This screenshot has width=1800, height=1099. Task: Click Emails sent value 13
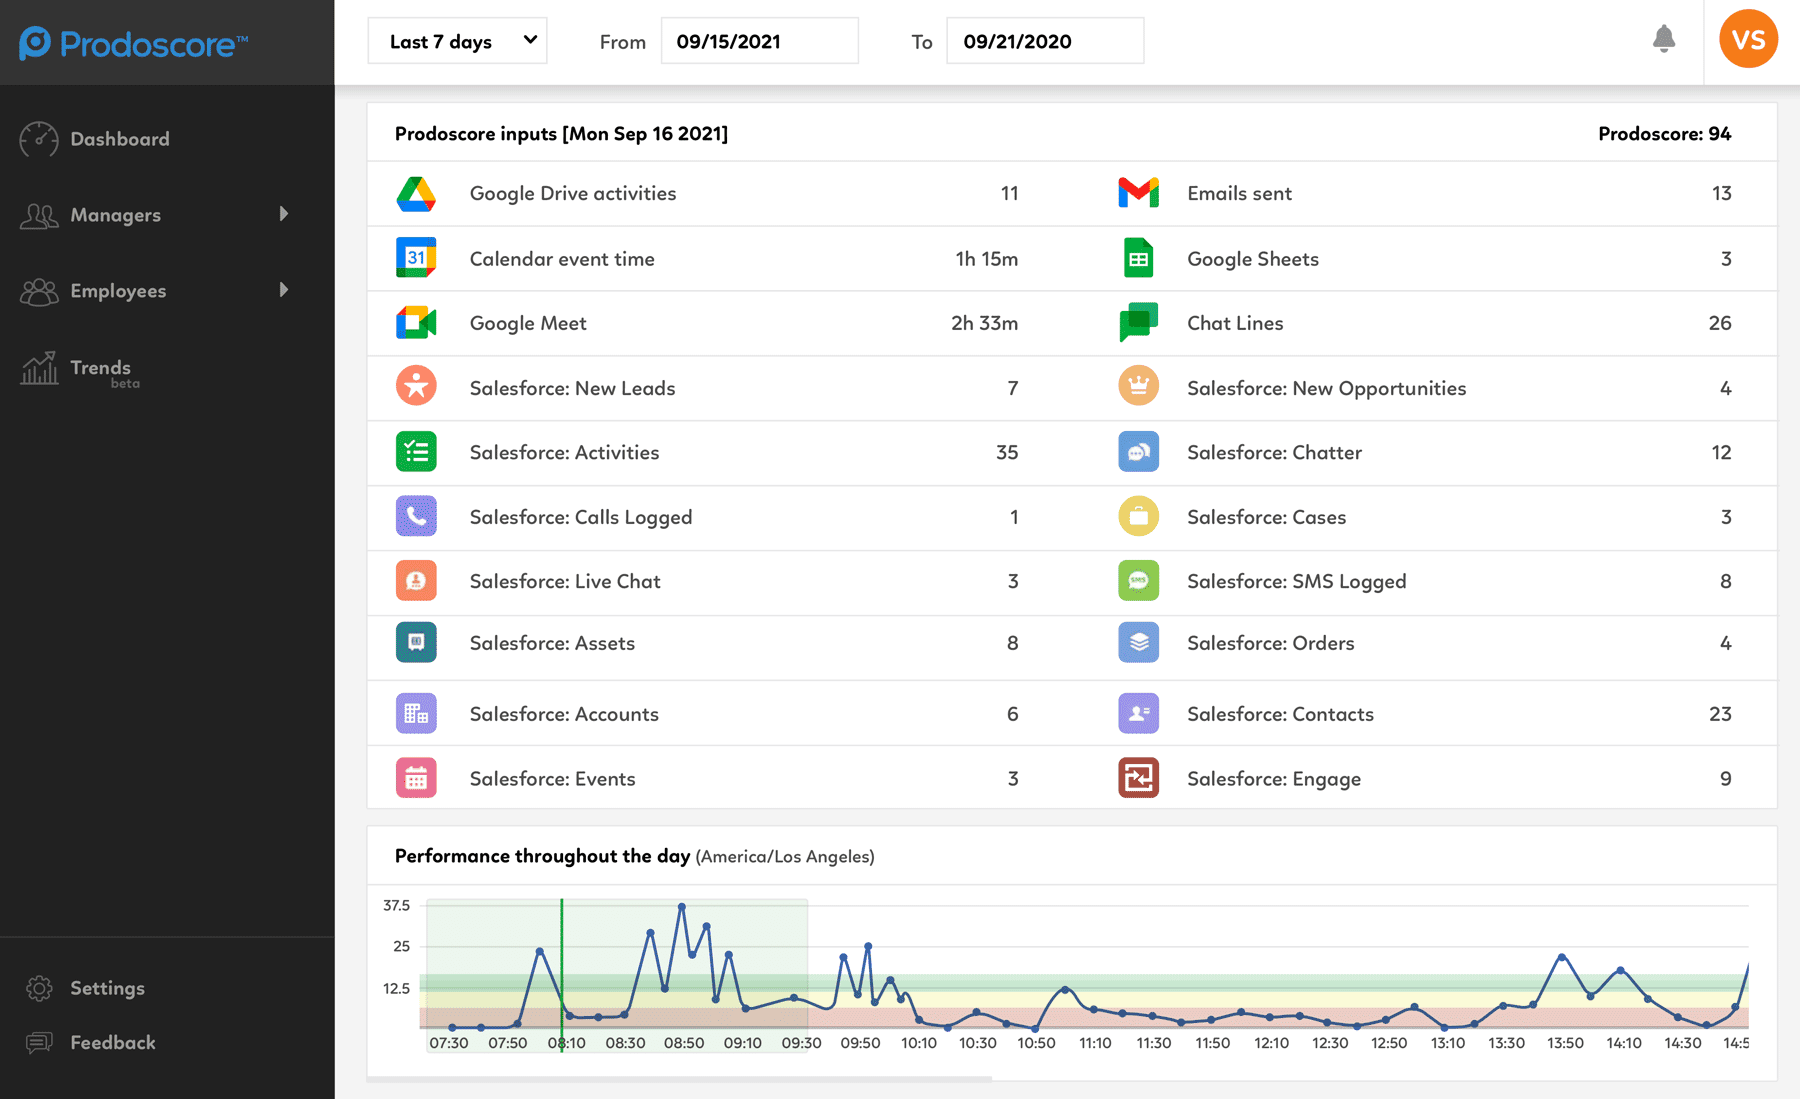pos(1721,193)
